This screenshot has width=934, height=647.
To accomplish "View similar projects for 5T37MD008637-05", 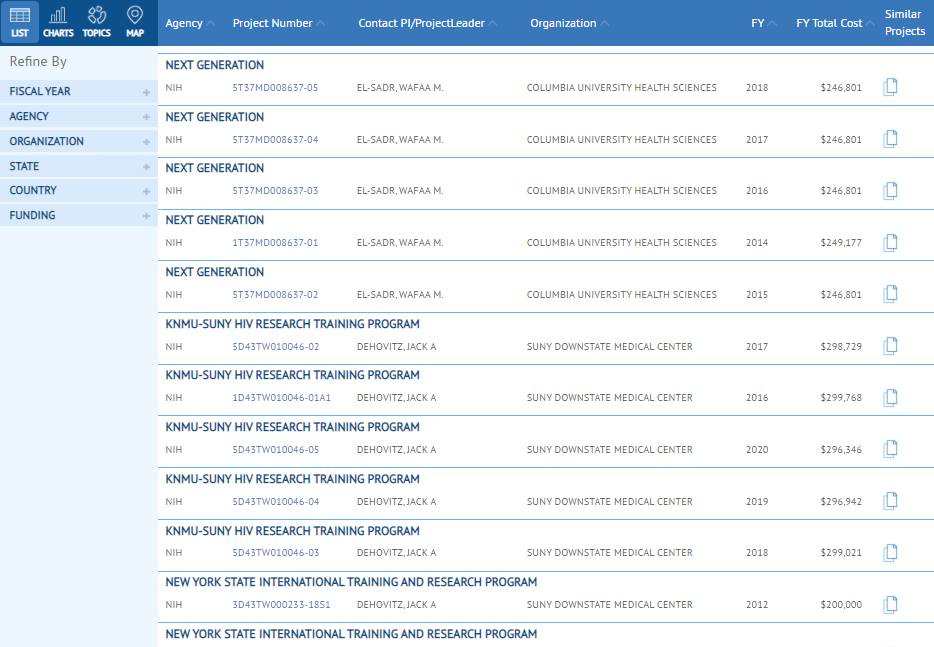I will (x=890, y=87).
